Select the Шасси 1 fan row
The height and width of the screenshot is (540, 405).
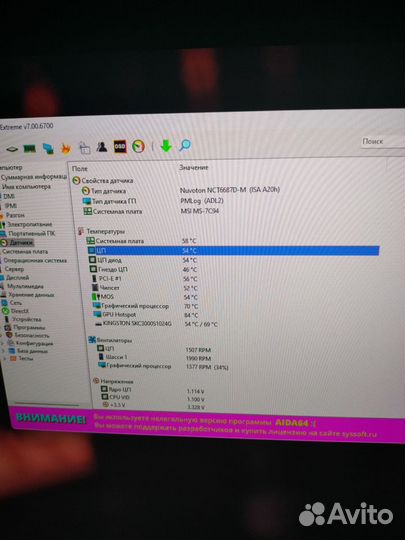pos(113,357)
